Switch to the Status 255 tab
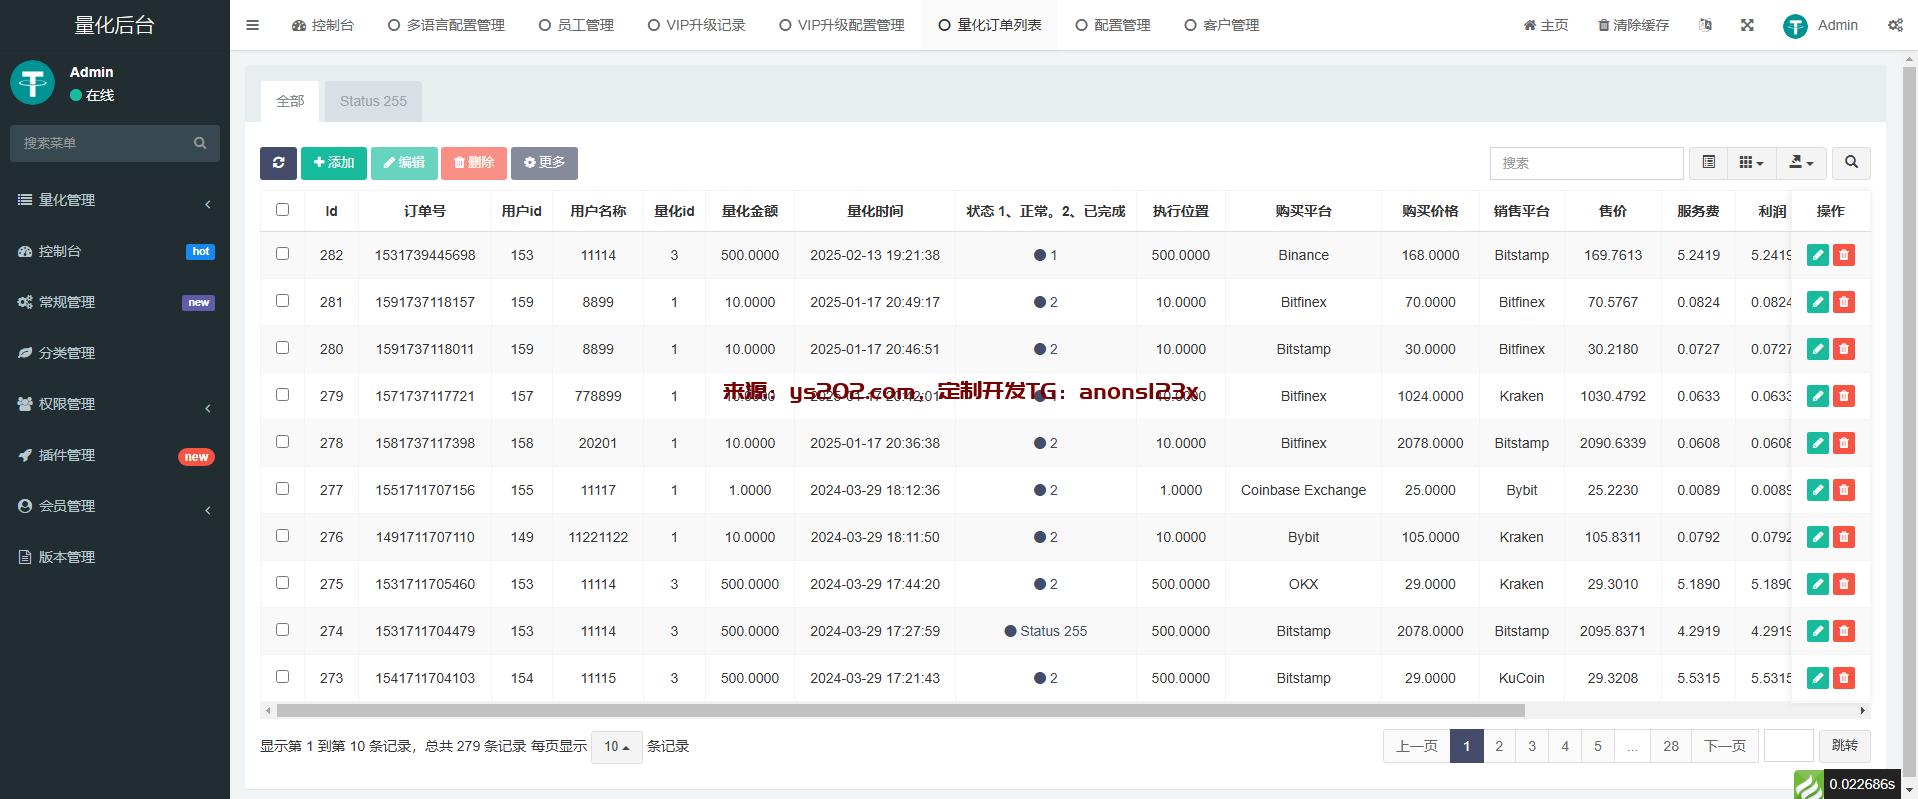1918x799 pixels. click(x=373, y=101)
